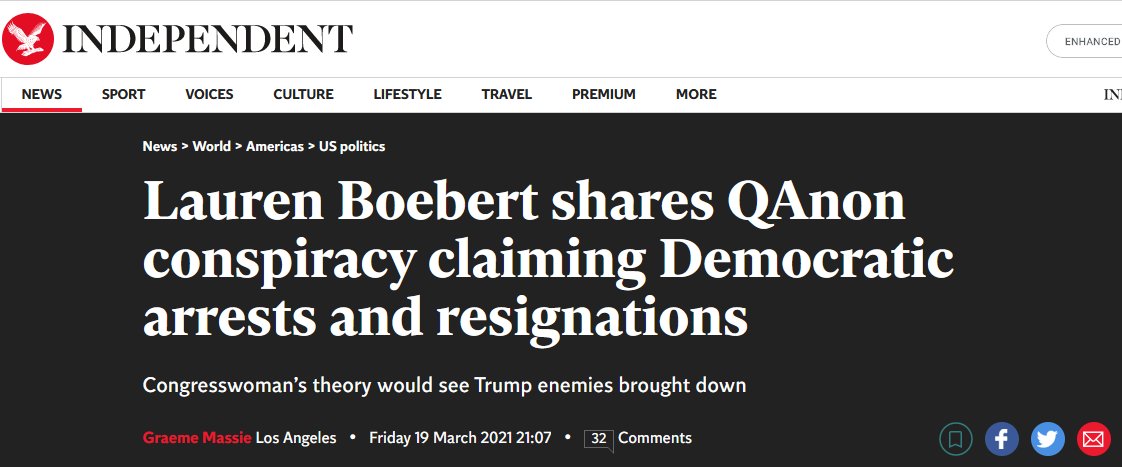Share the article on Twitter
The height and width of the screenshot is (467, 1122).
[x=1048, y=439]
